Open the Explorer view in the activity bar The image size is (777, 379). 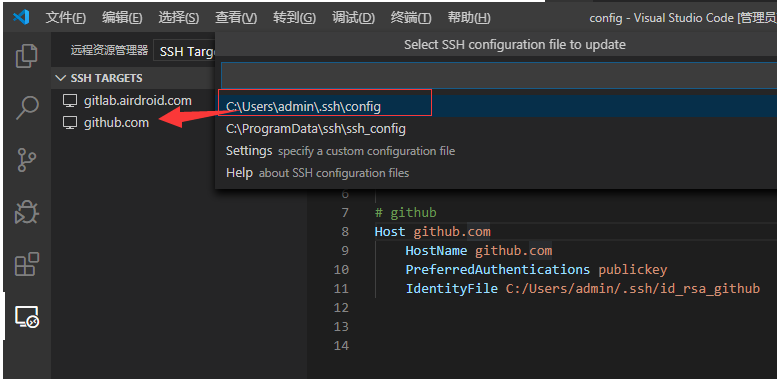click(x=27, y=56)
